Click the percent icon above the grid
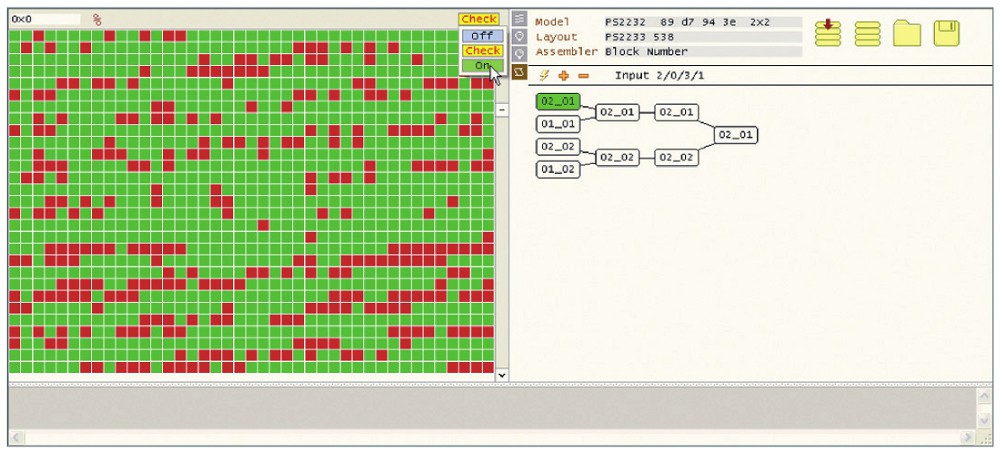The width and height of the screenshot is (1000, 454). [x=97, y=19]
